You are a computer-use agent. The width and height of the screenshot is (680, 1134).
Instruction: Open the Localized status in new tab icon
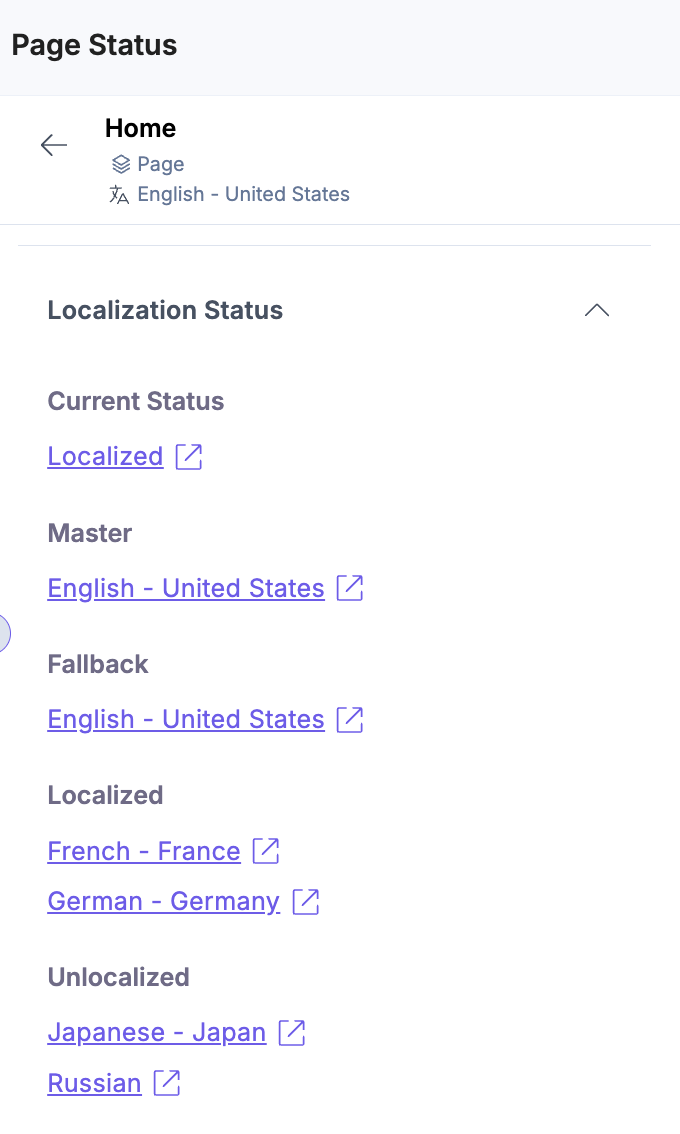(189, 456)
